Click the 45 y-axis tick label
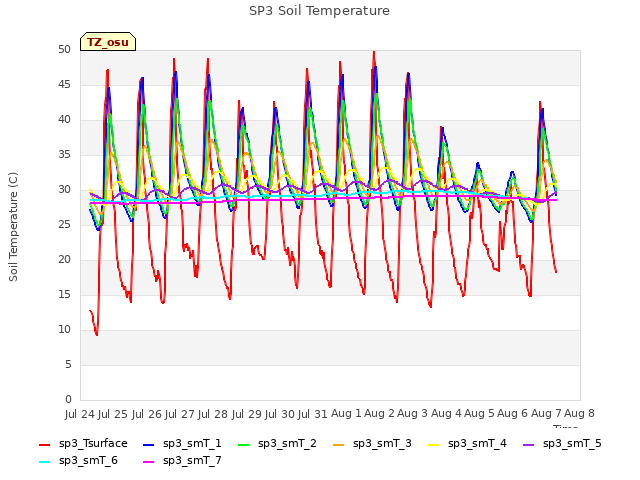 click(x=64, y=85)
